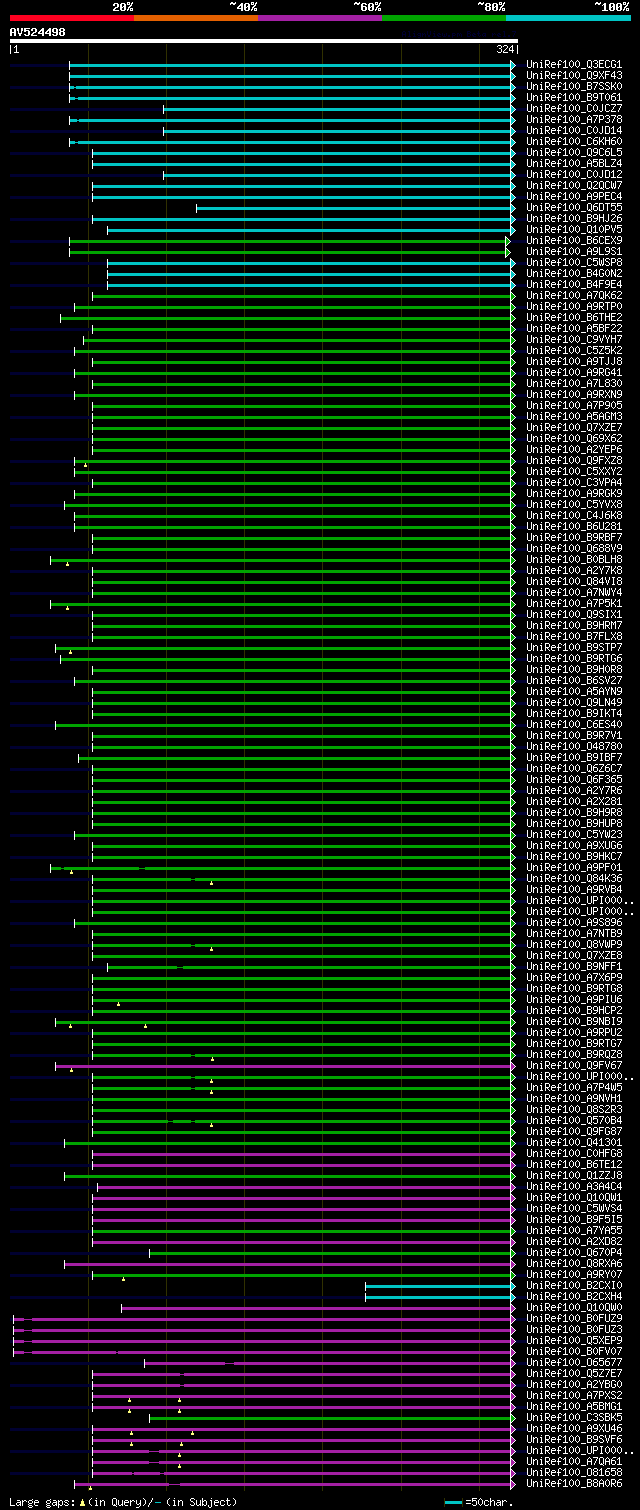The width and height of the screenshot is (640, 1510).
Task: Click label UniRef100_B6SV27
Action: 574,681
